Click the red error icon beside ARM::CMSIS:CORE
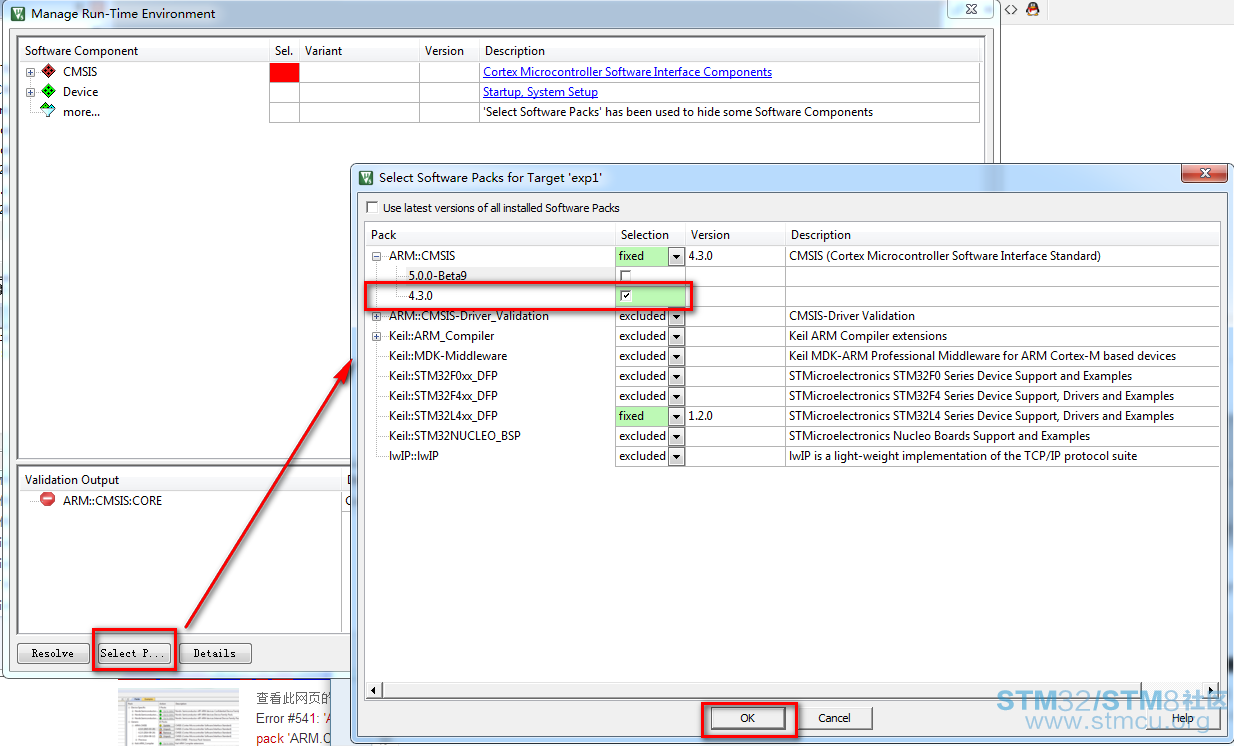Viewport: 1234px width, 746px height. tap(48, 500)
